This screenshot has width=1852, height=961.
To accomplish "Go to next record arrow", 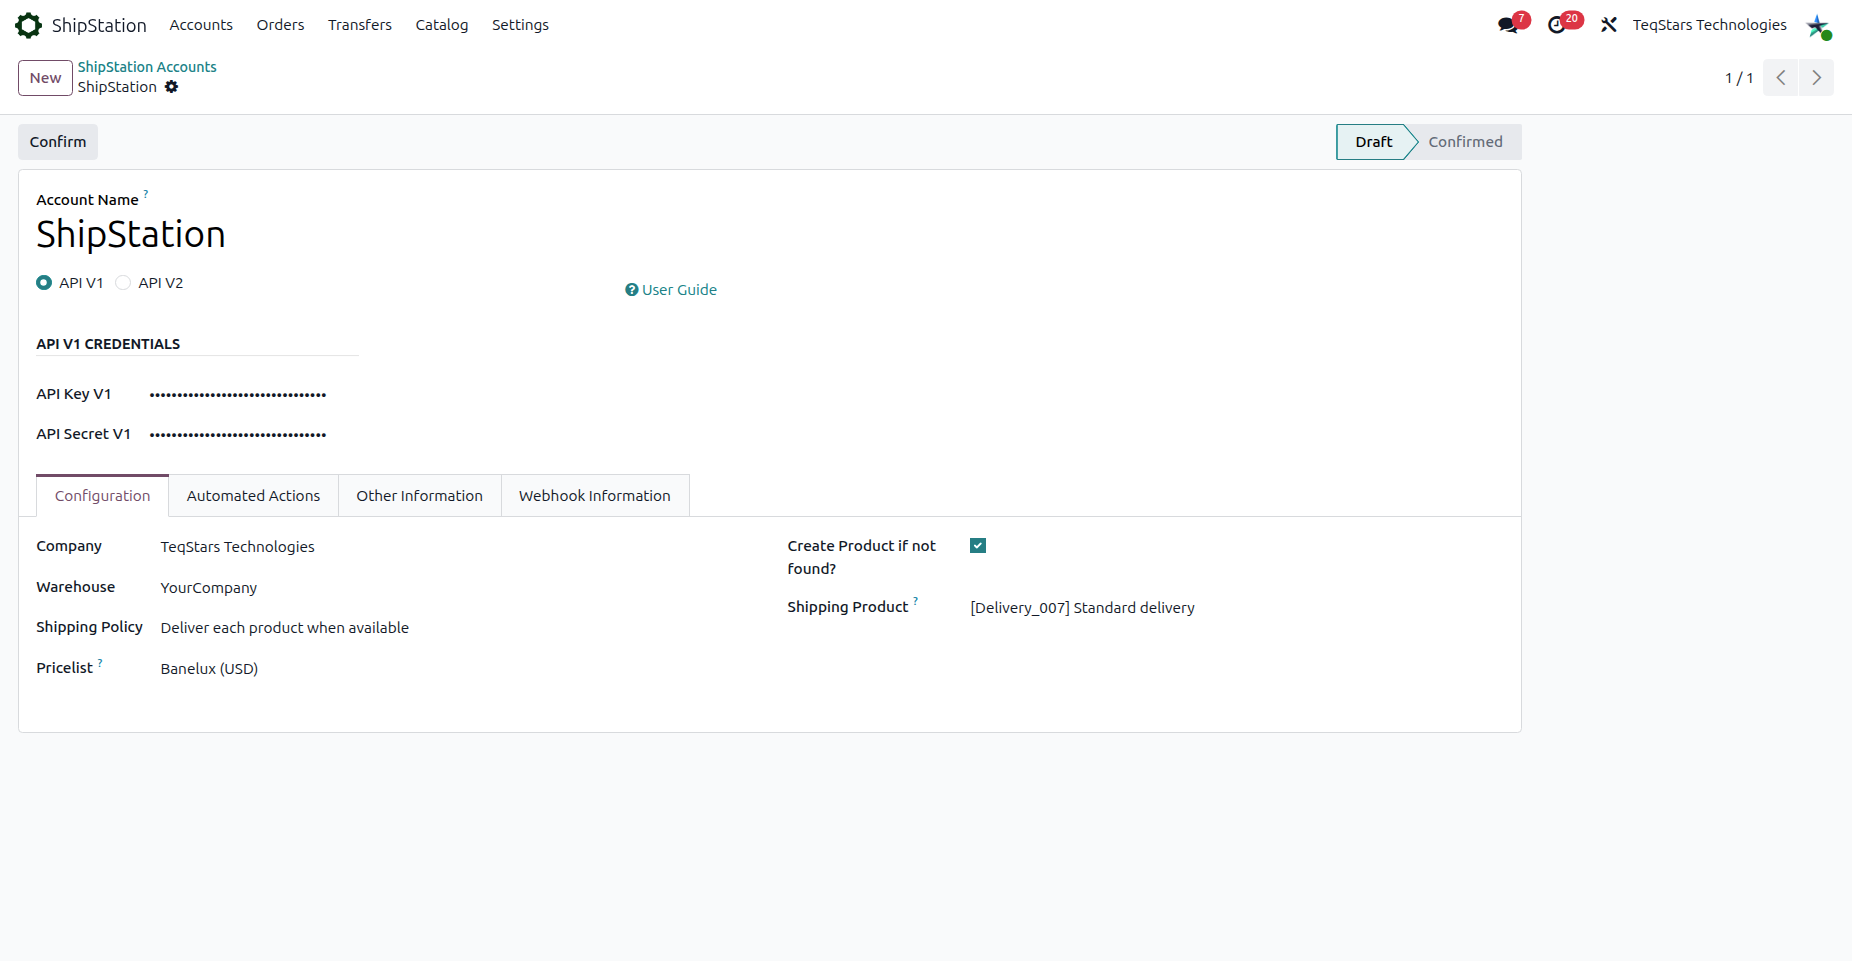I will (1816, 78).
